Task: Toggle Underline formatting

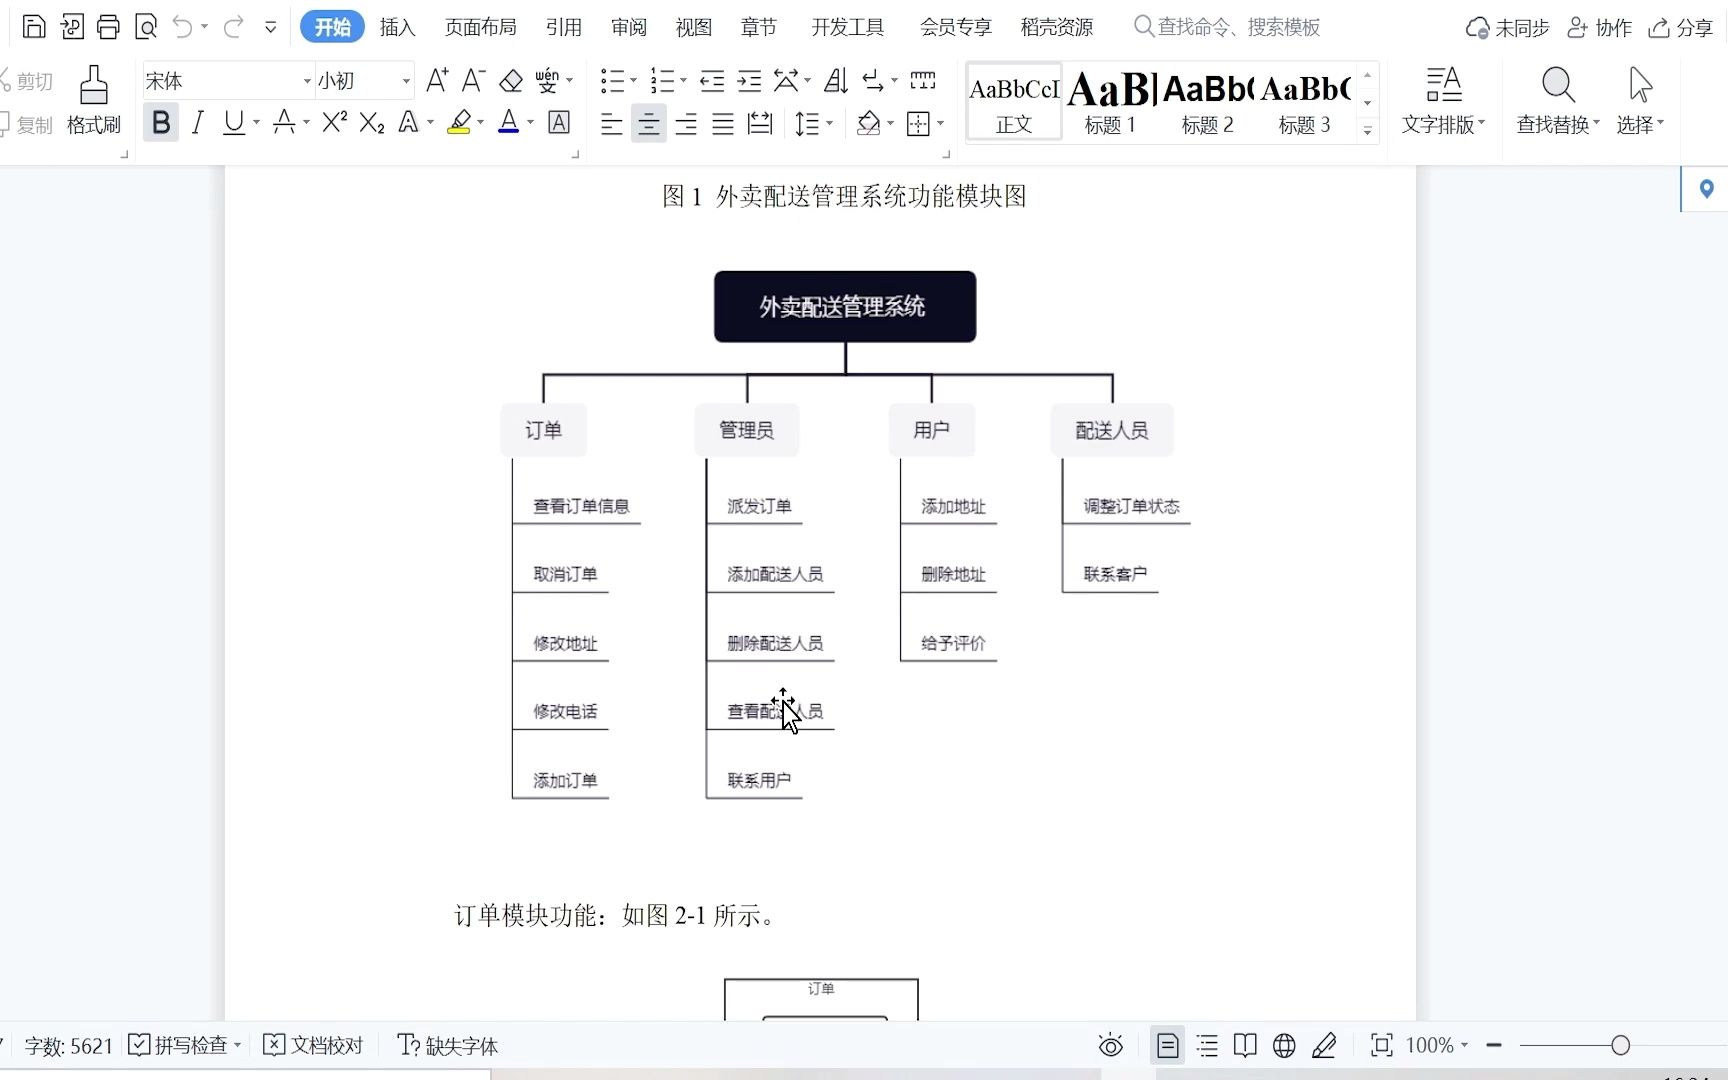Action: (x=234, y=123)
